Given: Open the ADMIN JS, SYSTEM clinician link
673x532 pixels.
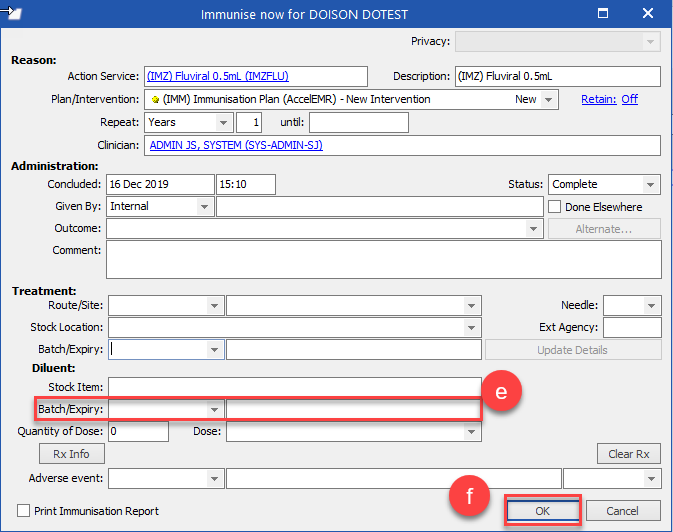Looking at the screenshot, I should pyautogui.click(x=236, y=145).
